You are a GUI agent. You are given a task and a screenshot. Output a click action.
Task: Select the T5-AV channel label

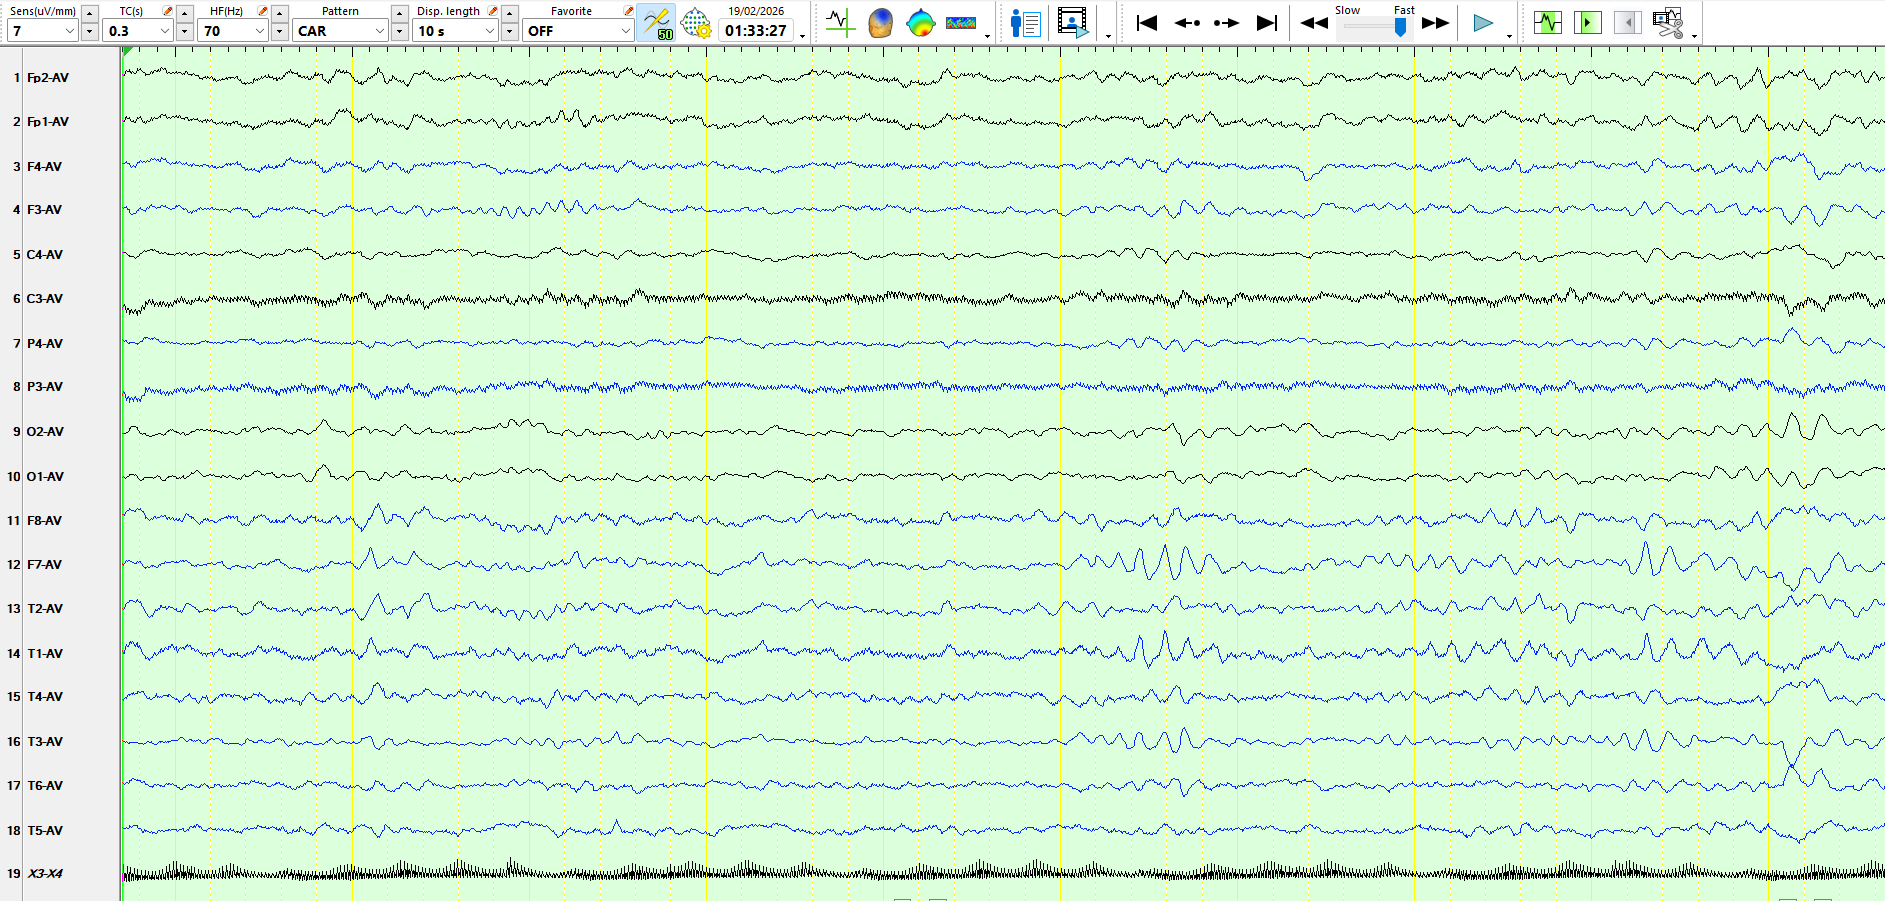pos(44,830)
